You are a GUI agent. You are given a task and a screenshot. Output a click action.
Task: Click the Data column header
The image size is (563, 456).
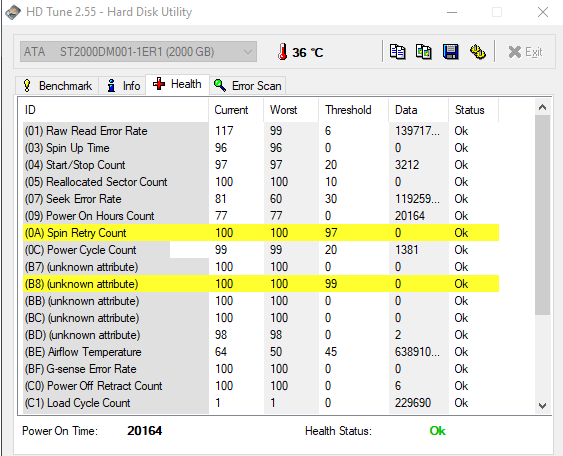(x=419, y=110)
